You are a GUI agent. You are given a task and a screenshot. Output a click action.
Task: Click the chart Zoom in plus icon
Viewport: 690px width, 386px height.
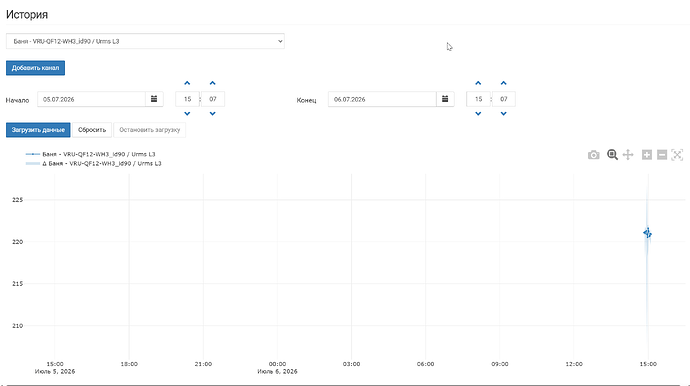[646, 155]
